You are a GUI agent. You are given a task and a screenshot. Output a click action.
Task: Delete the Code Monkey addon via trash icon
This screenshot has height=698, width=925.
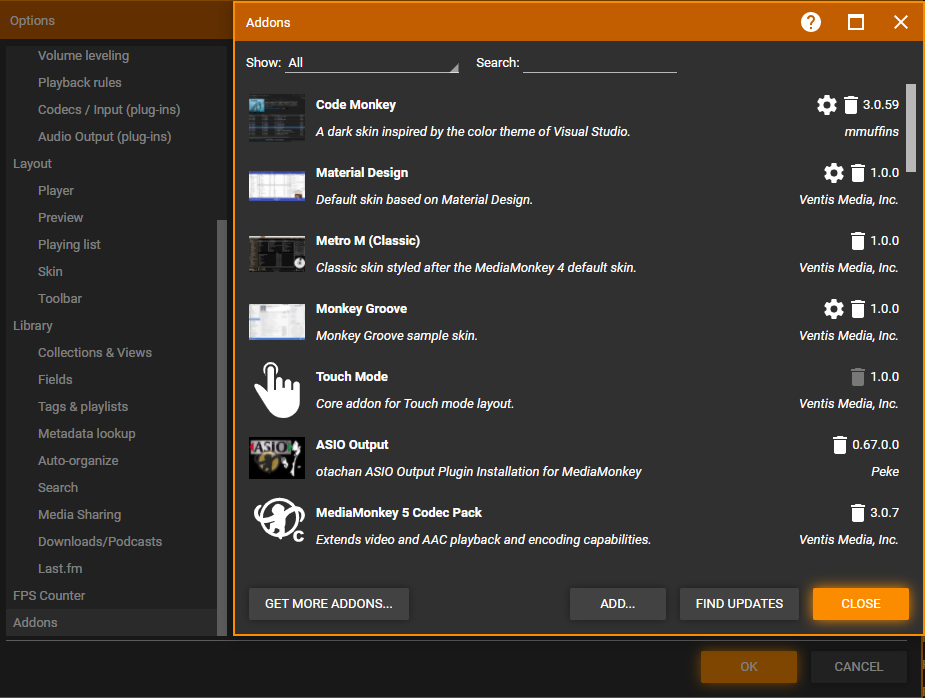[x=851, y=105]
